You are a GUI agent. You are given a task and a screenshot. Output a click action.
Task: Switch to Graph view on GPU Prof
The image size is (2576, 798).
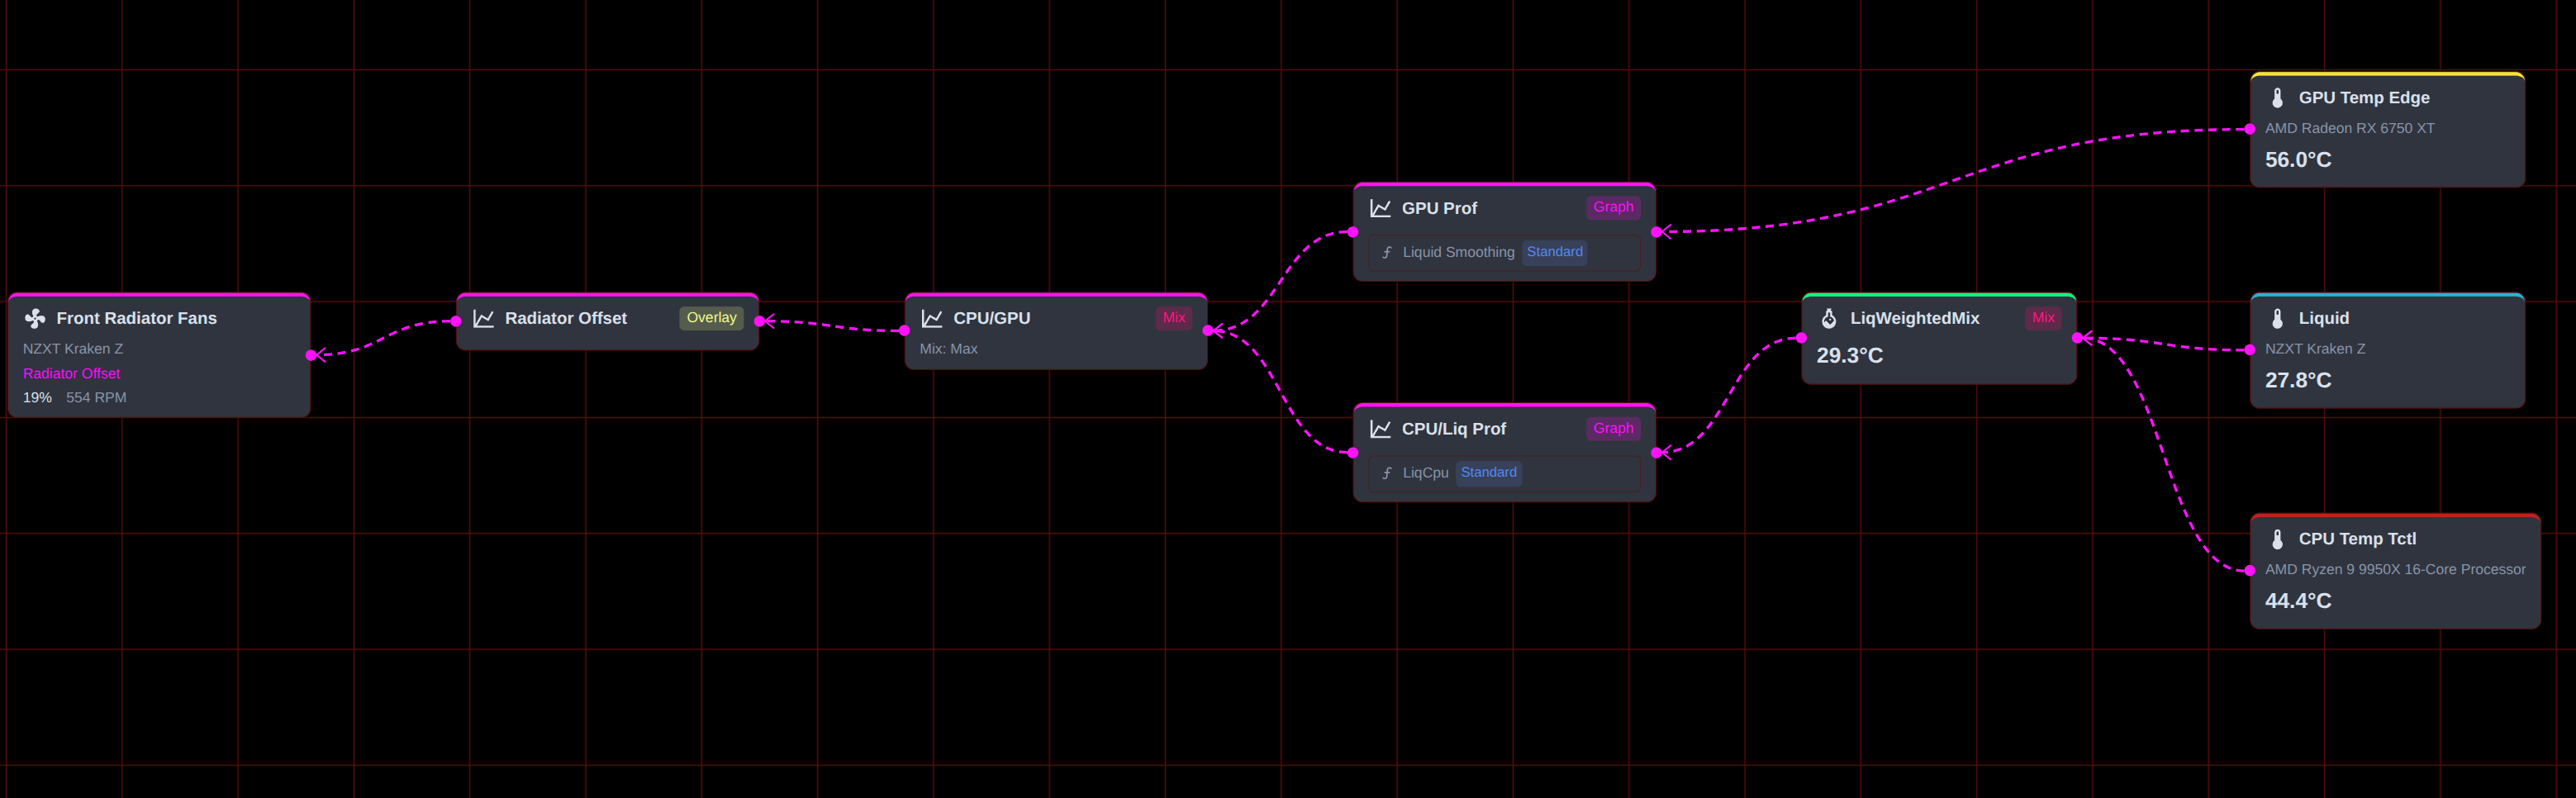tap(1614, 207)
